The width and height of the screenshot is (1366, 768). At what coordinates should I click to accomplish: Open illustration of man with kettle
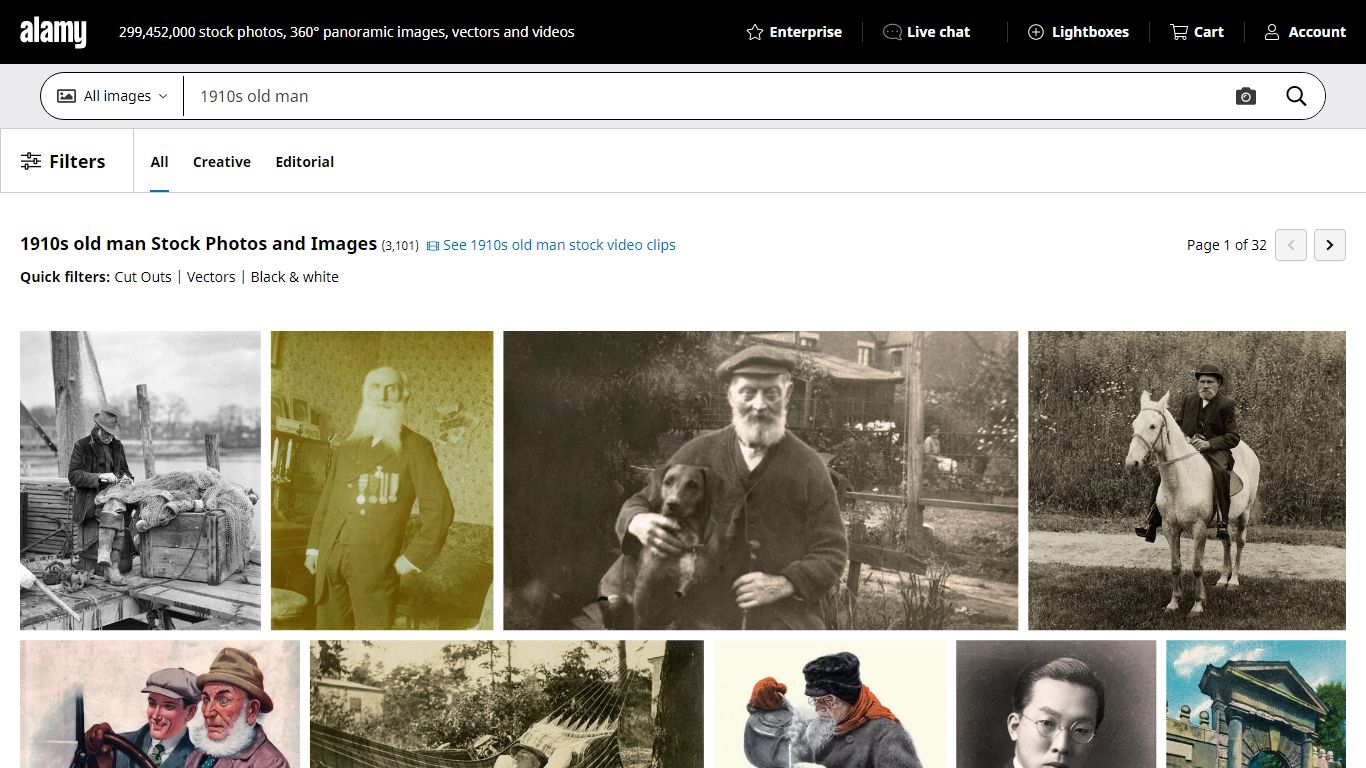[830, 704]
